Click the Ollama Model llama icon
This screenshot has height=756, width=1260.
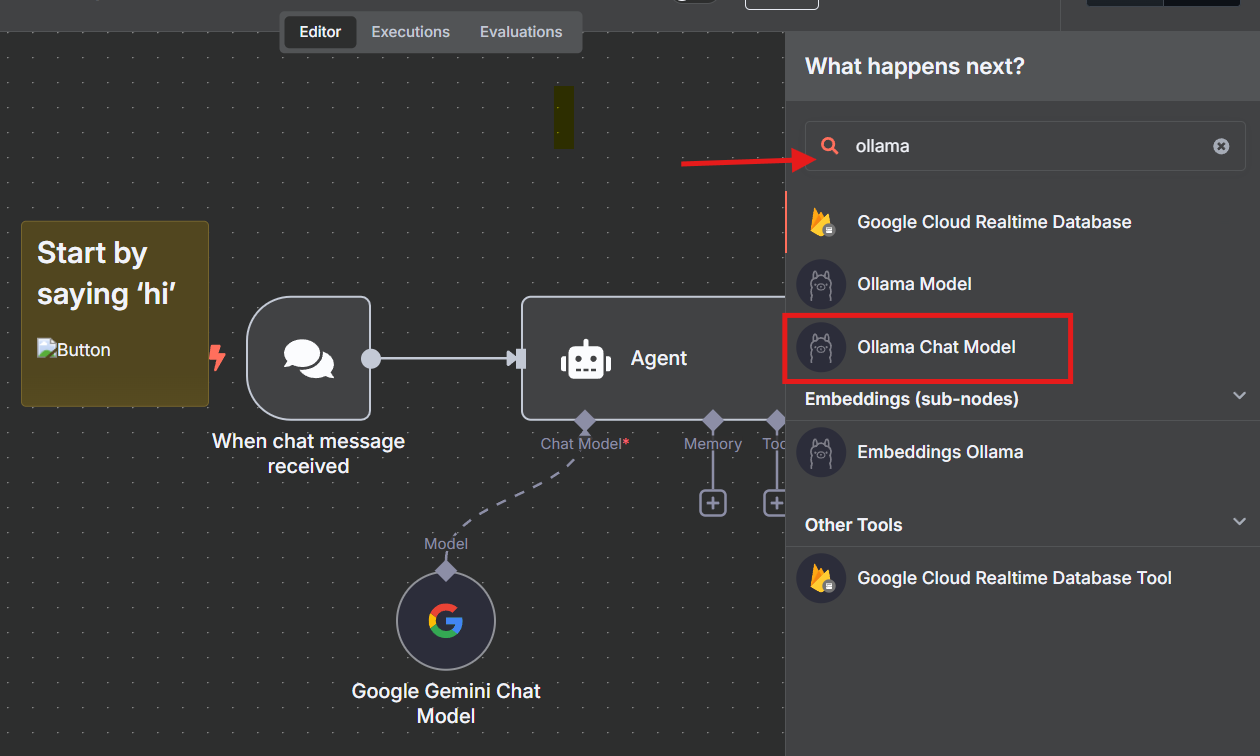(x=822, y=284)
